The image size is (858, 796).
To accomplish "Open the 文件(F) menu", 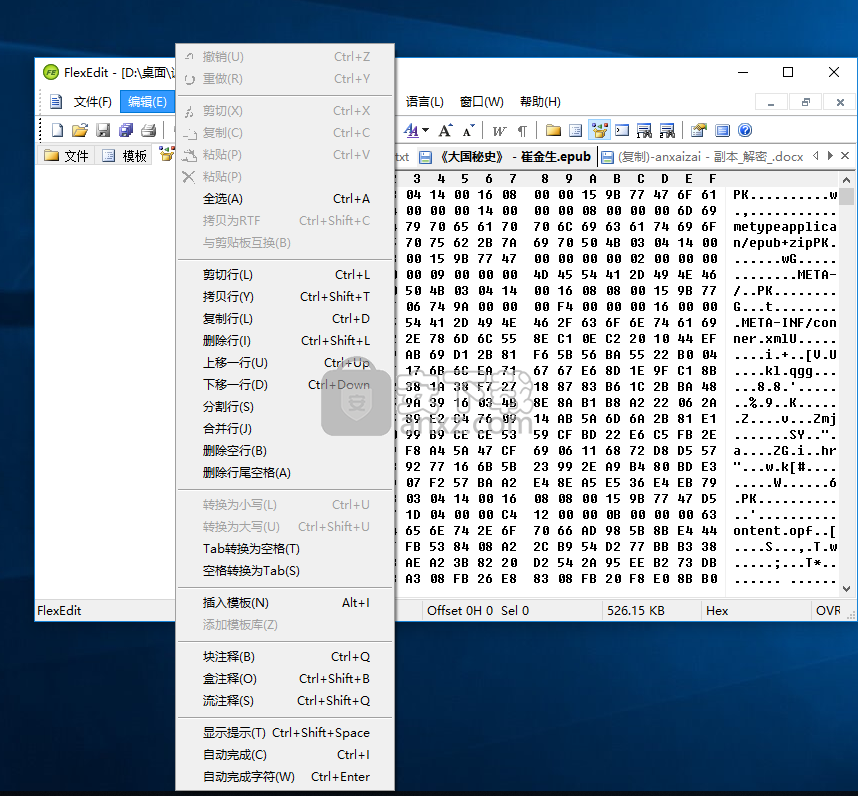I will pos(92,102).
